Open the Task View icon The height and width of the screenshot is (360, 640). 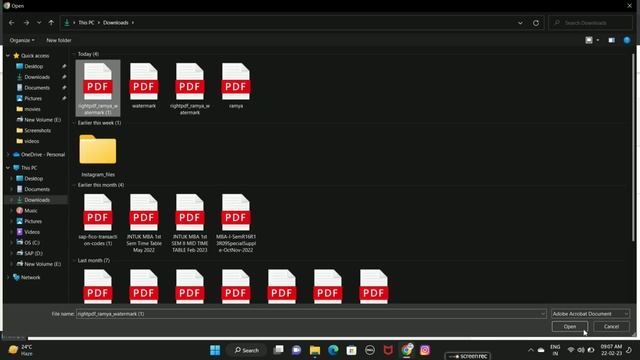click(x=278, y=350)
